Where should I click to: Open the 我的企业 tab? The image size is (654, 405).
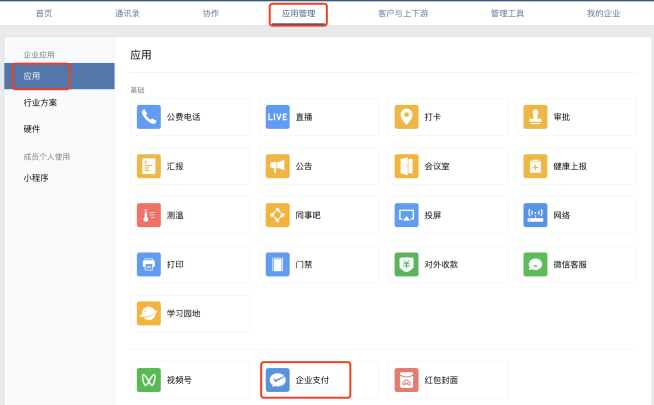pyautogui.click(x=603, y=13)
